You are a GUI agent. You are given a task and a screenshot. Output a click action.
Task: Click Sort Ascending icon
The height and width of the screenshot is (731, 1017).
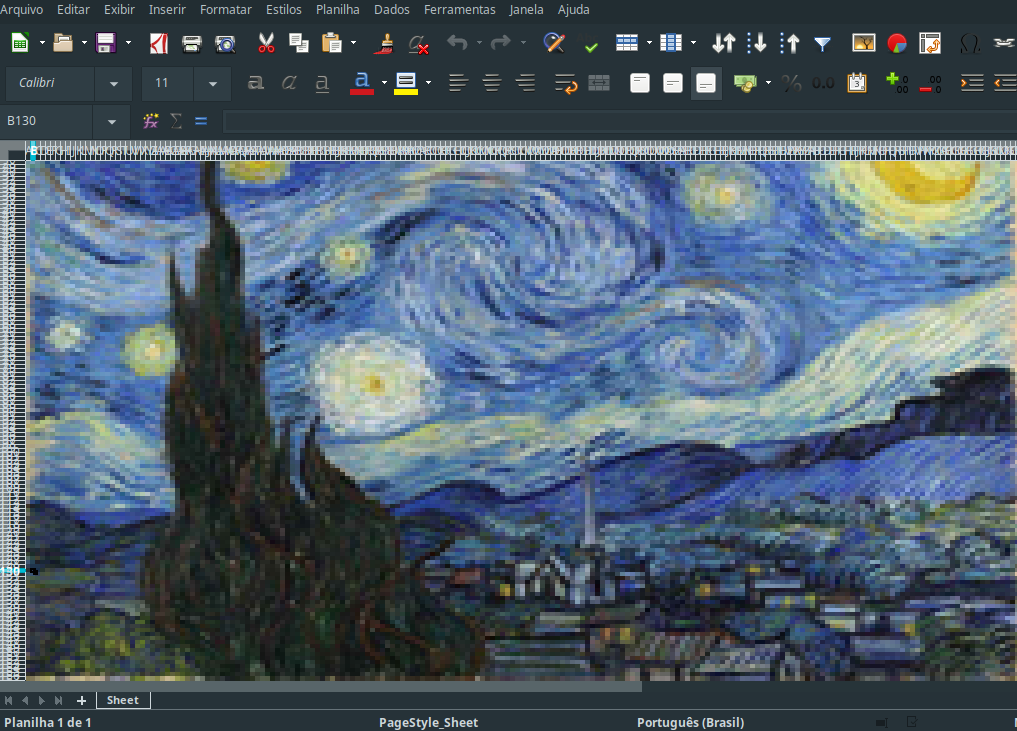pos(756,43)
